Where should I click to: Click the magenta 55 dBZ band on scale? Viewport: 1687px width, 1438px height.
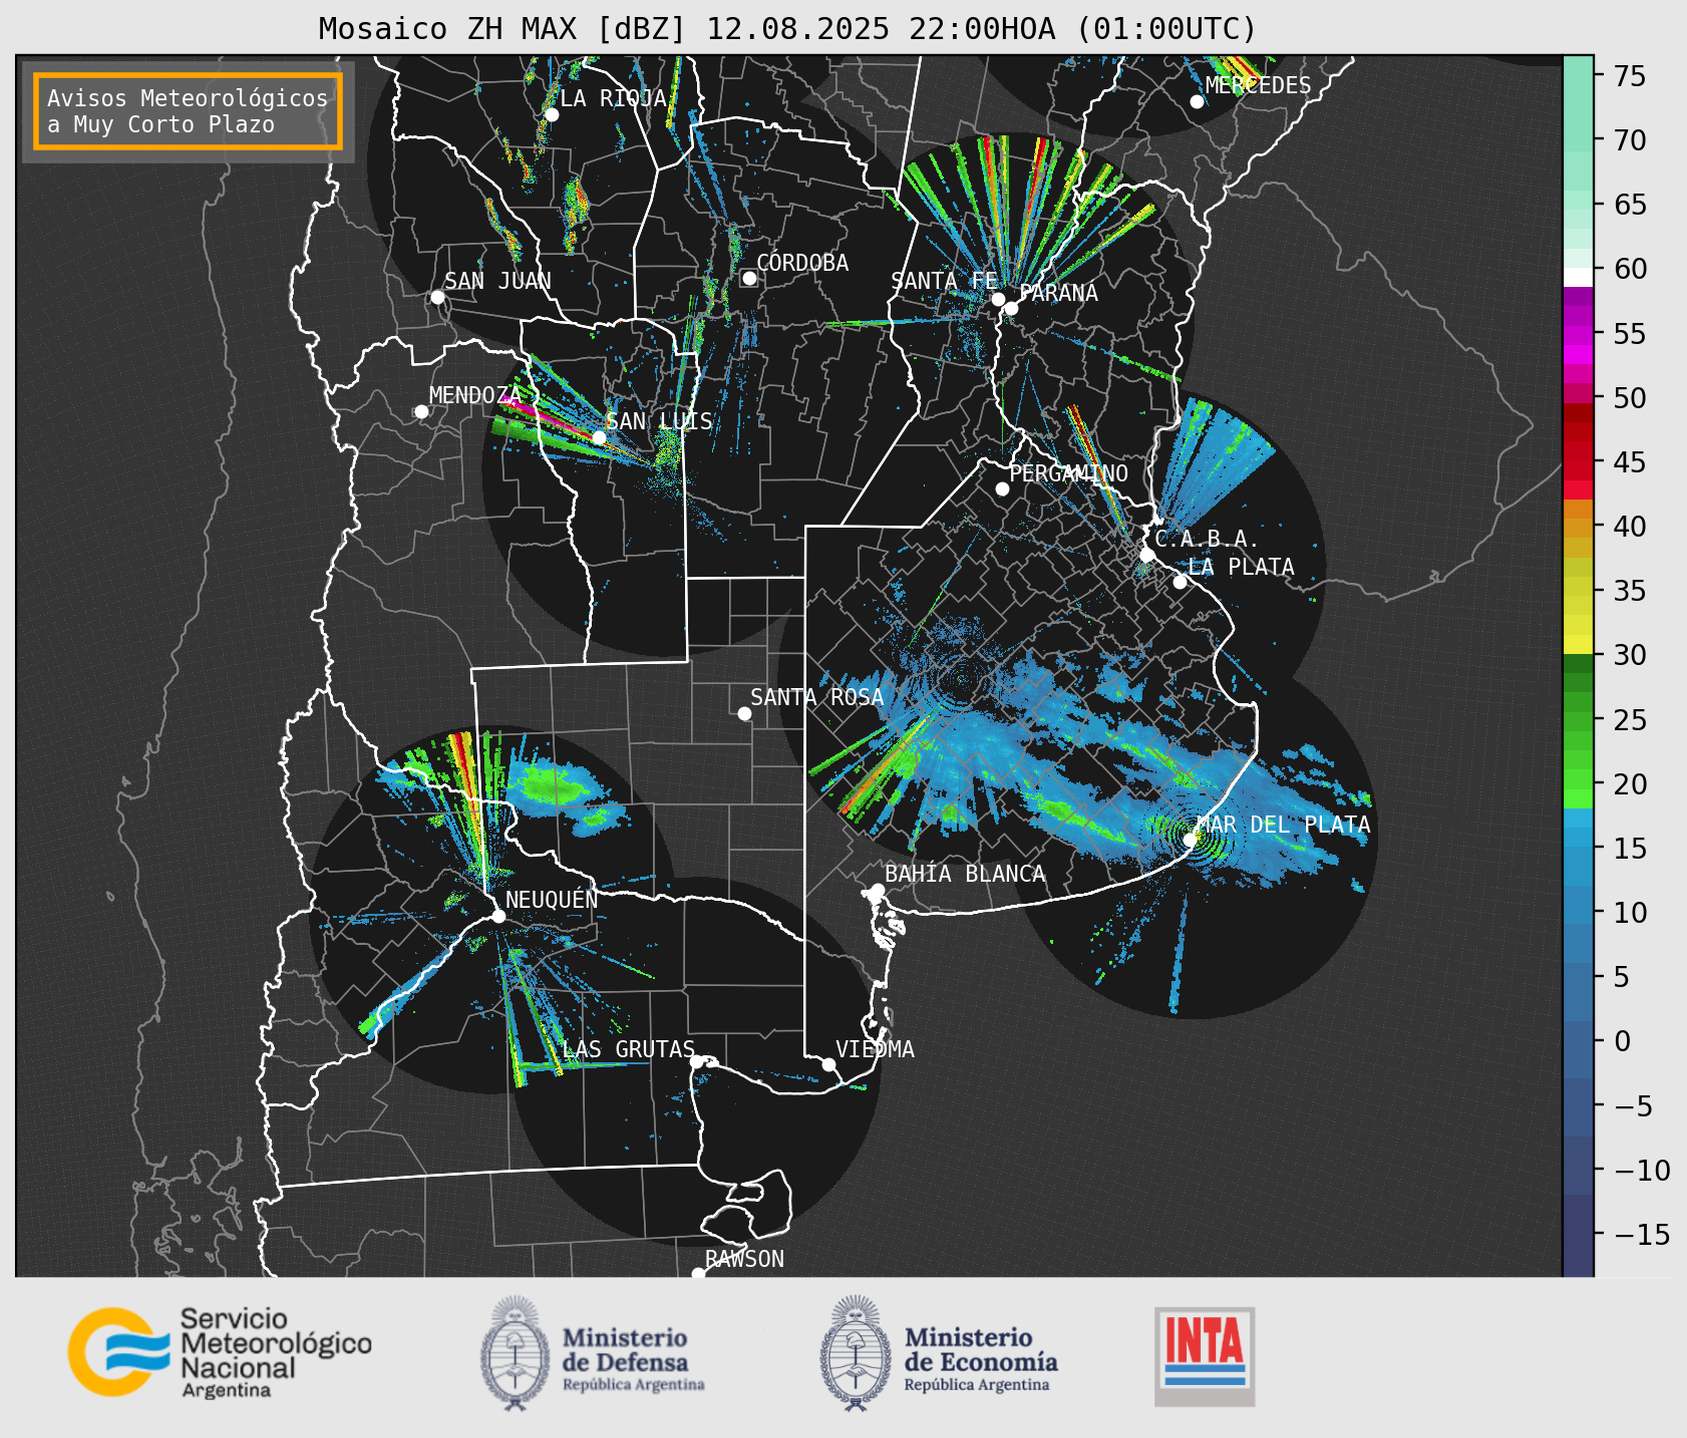(x=1578, y=334)
